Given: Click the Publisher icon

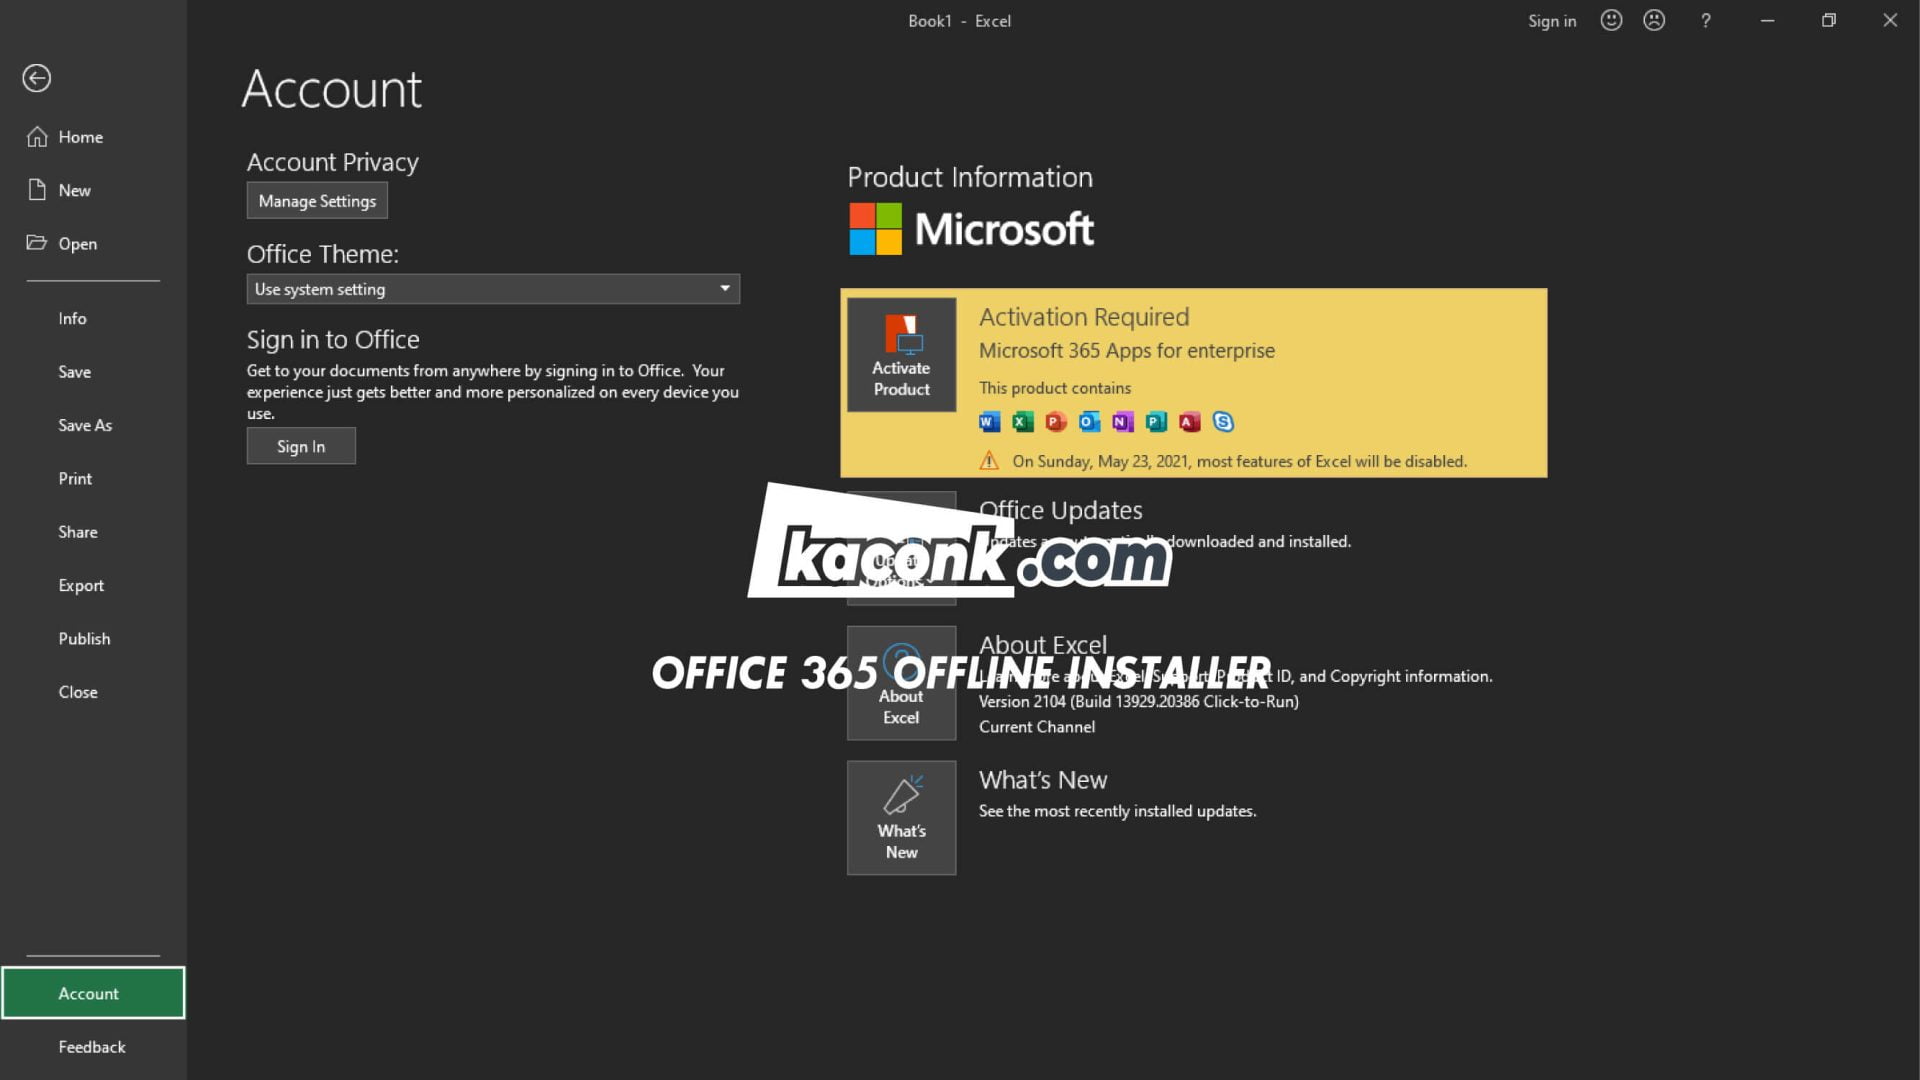Looking at the screenshot, I should coord(1155,422).
